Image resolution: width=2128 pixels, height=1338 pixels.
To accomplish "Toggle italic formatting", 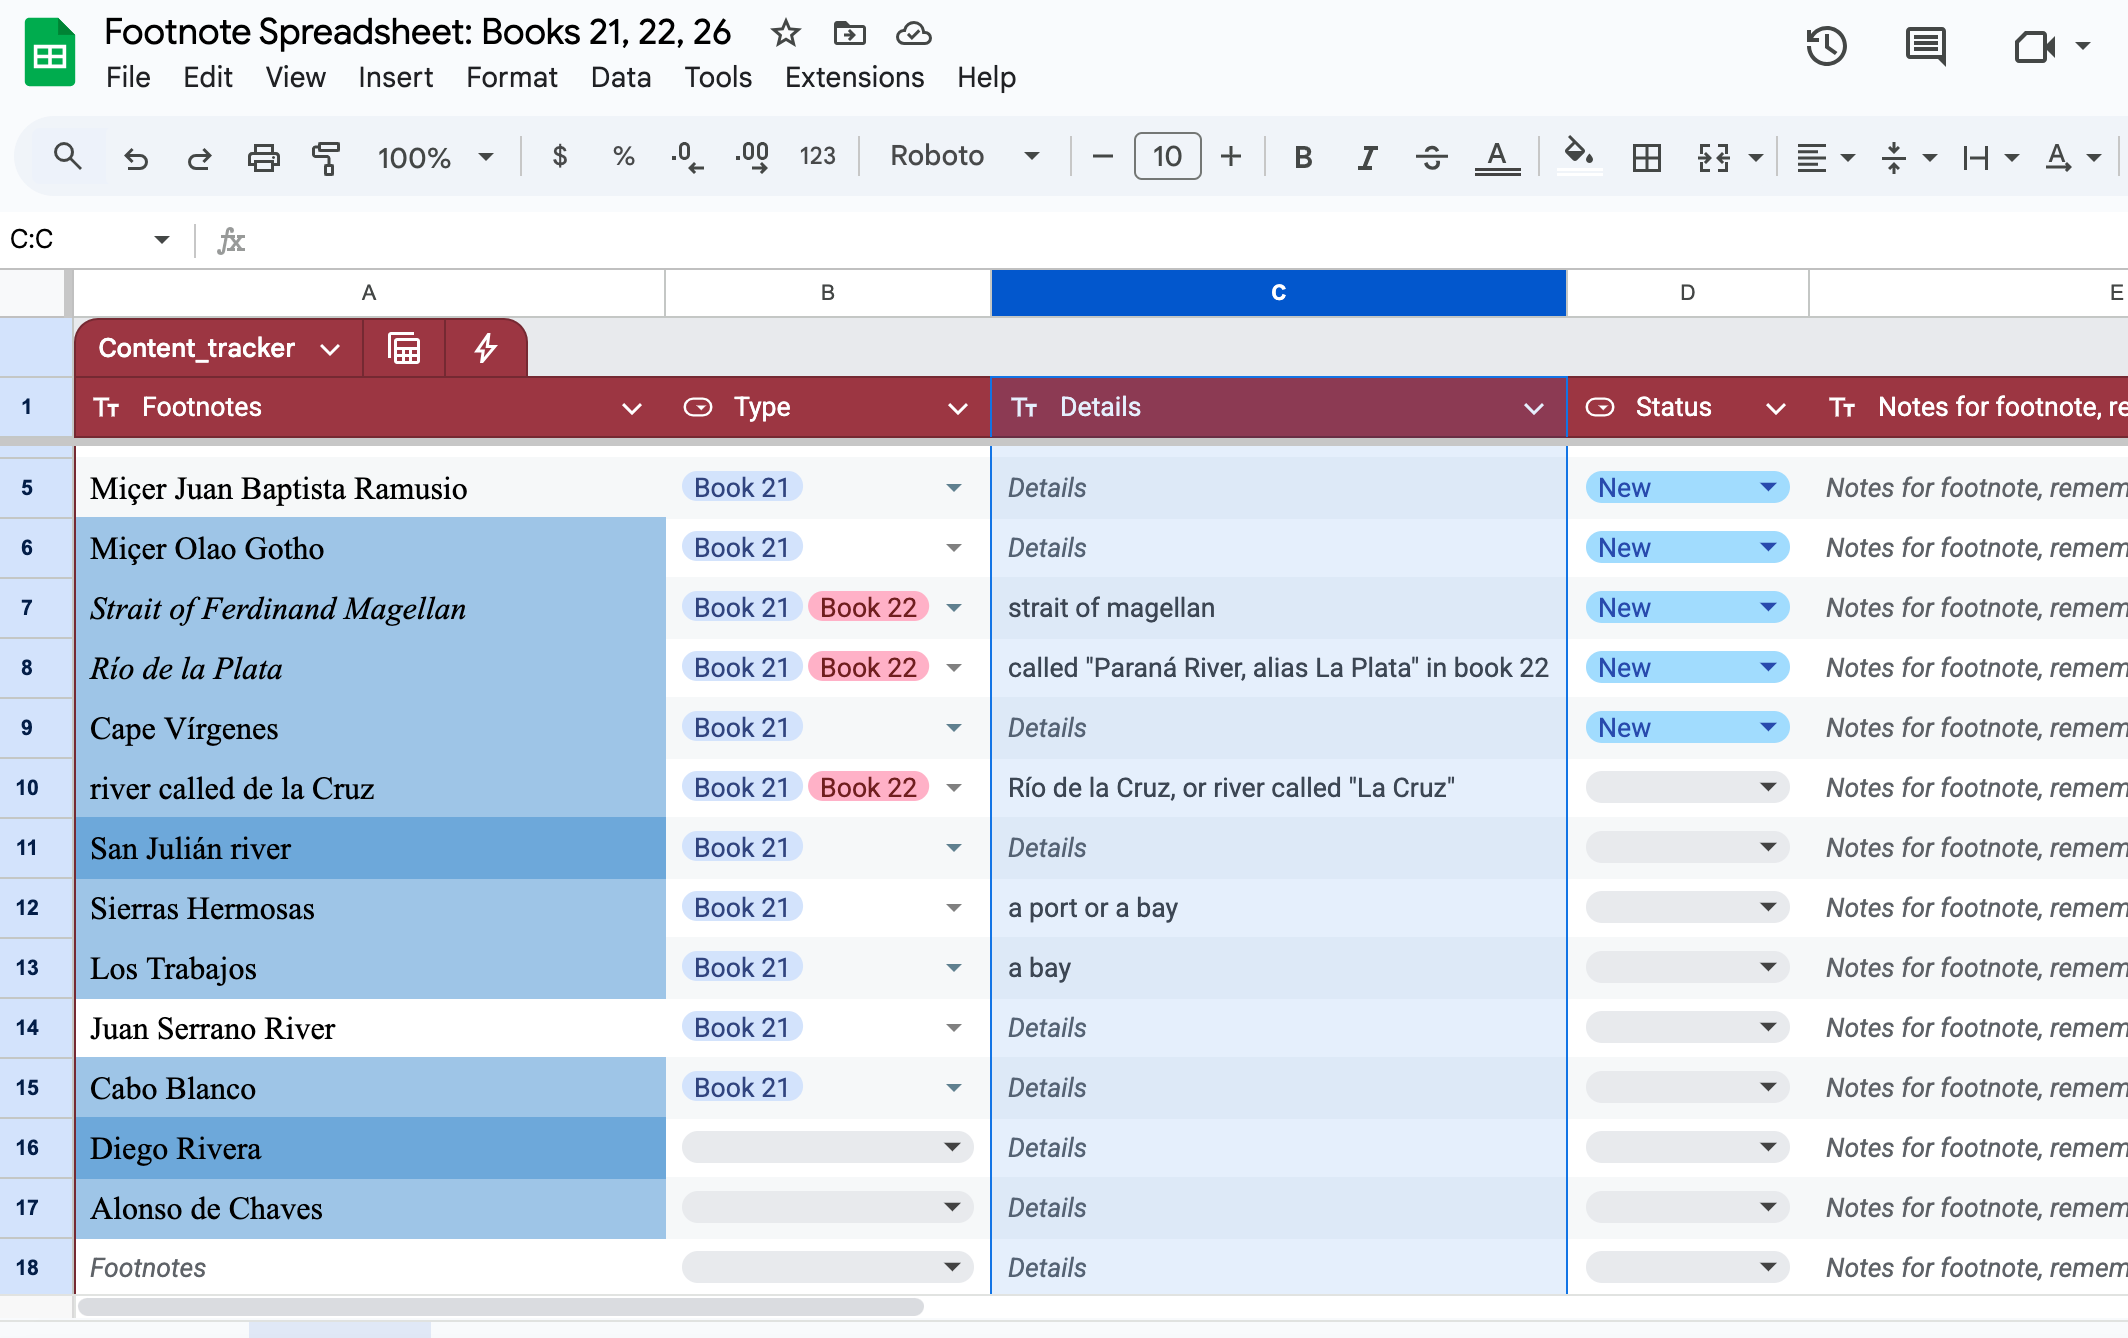I will pos(1367,157).
